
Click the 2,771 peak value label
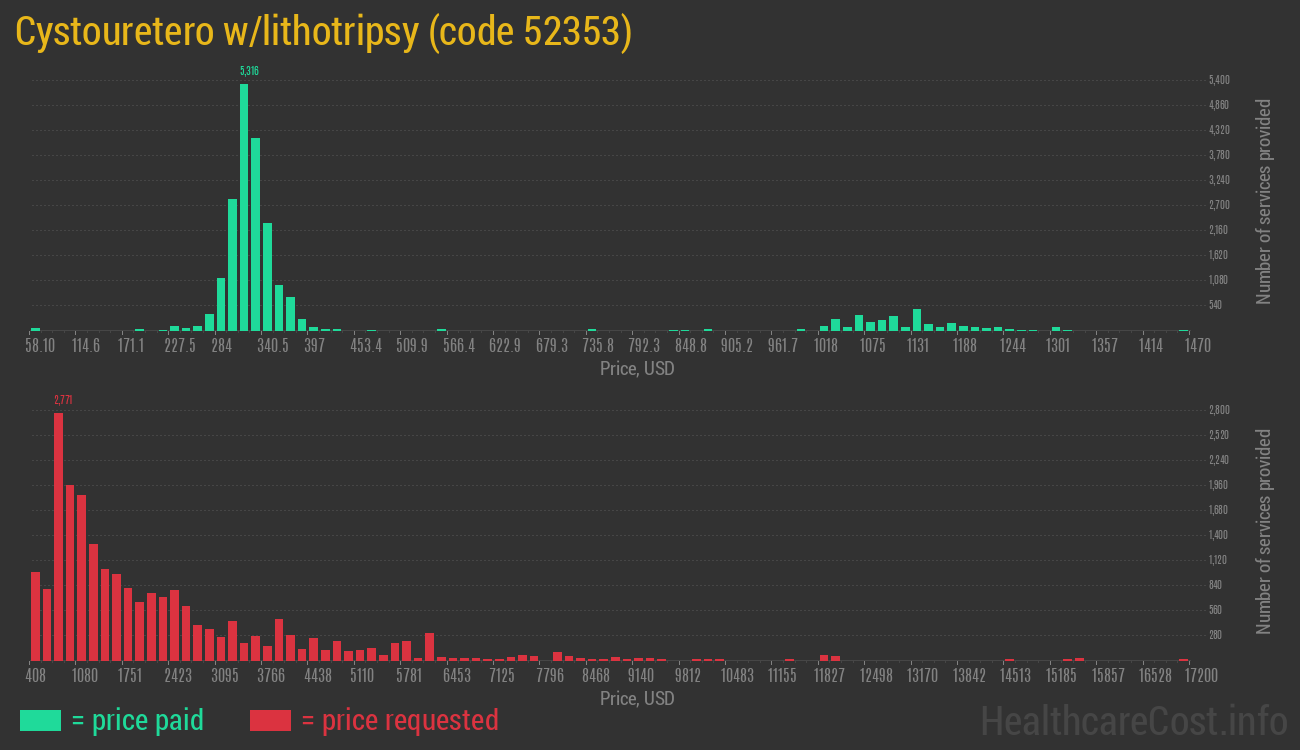pyautogui.click(x=63, y=400)
